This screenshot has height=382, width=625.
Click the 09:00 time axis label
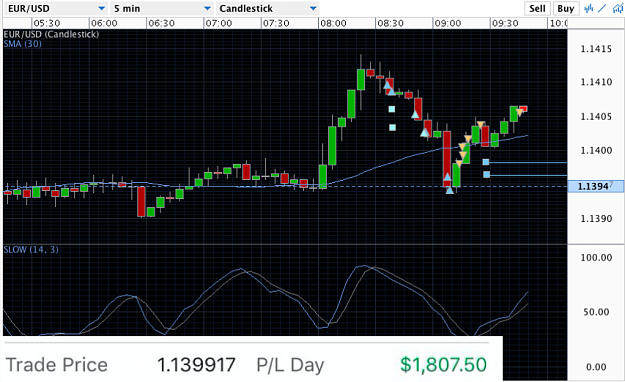(x=448, y=24)
